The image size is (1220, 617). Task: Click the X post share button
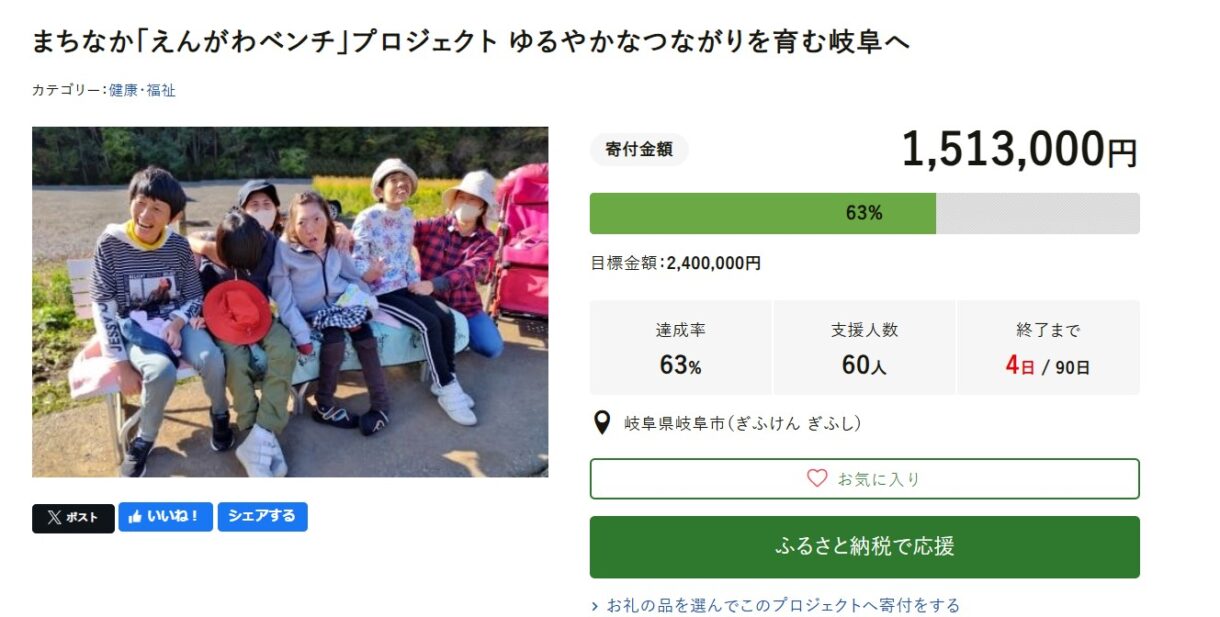point(73,518)
